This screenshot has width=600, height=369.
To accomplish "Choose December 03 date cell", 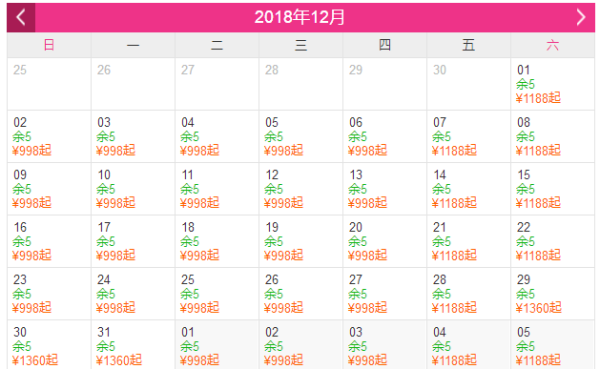I will coord(133,137).
